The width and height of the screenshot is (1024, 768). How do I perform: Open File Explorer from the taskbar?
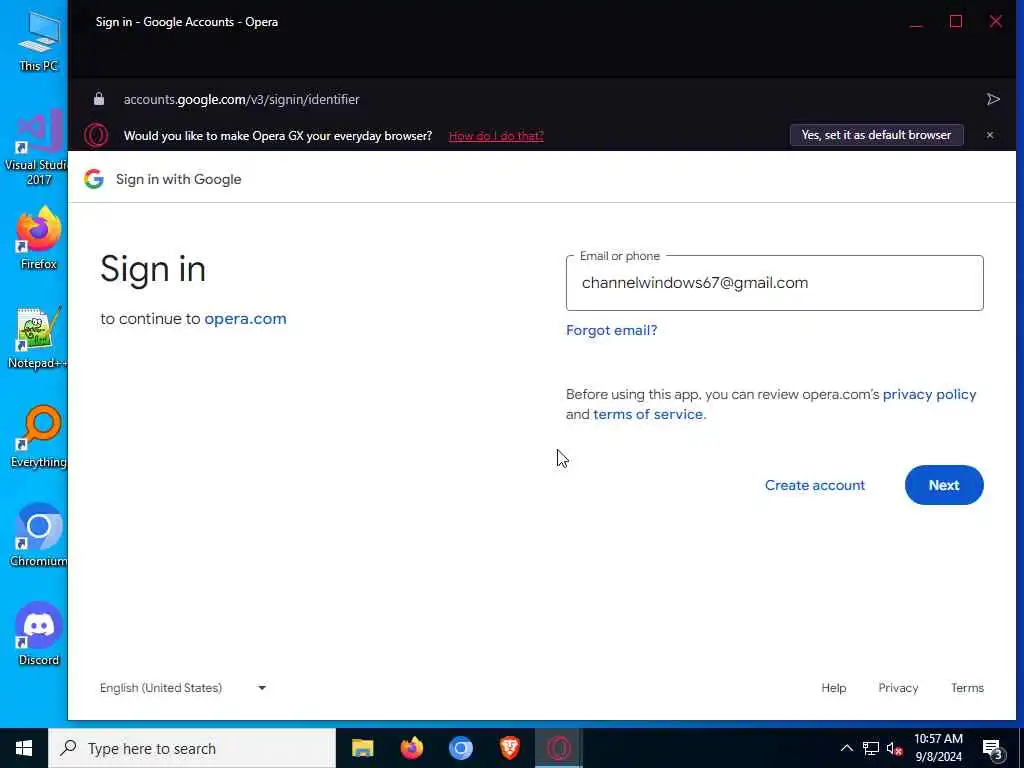362,748
